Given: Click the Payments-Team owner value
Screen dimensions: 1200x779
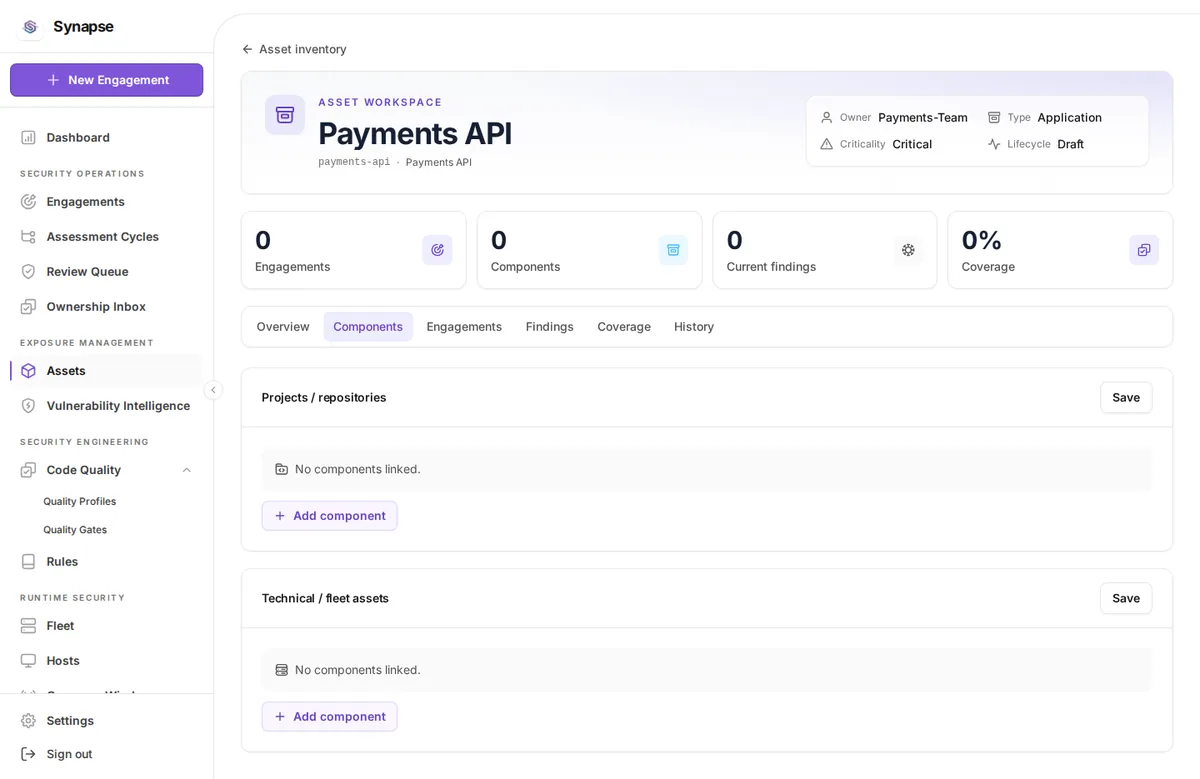Looking at the screenshot, I should coord(923,117).
